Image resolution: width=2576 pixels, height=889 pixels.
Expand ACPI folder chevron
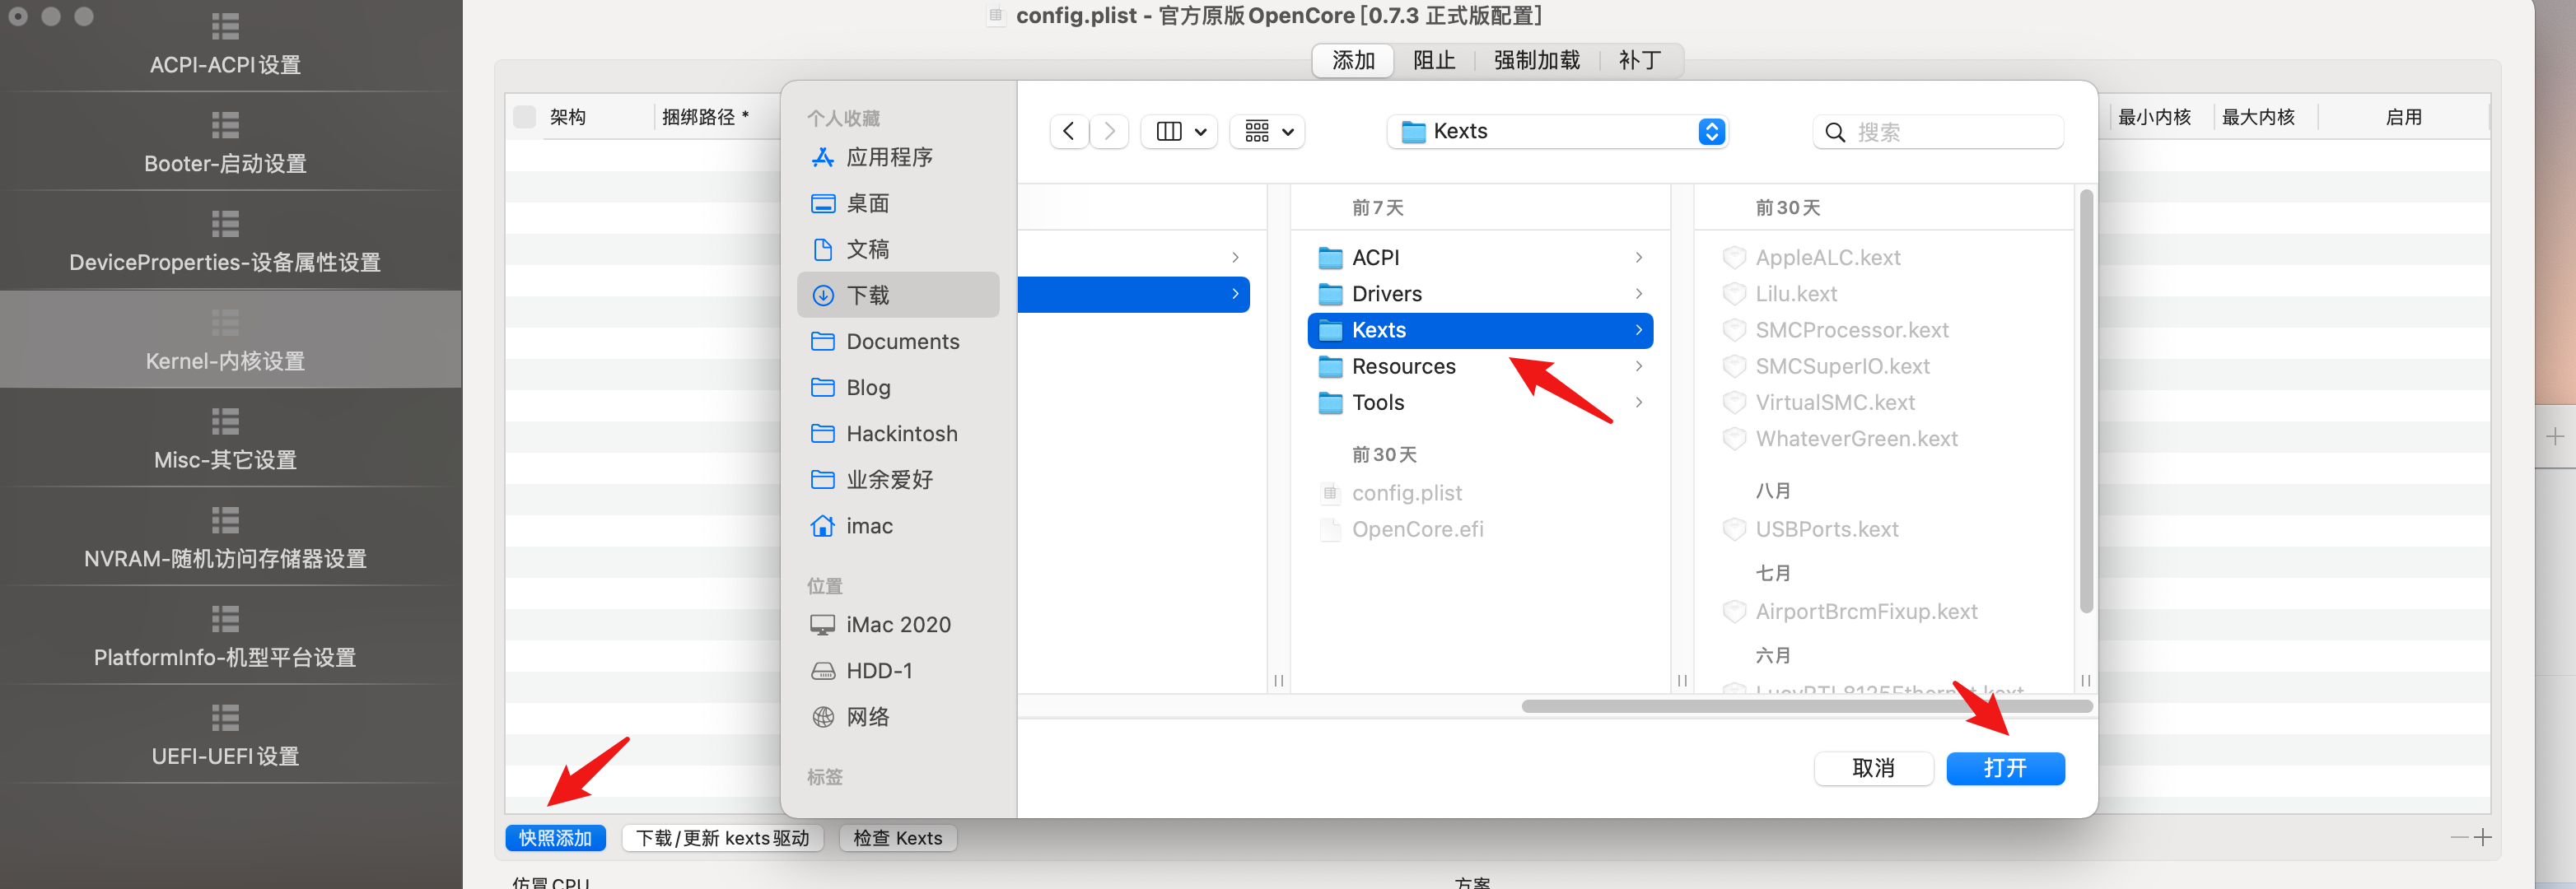click(1639, 258)
